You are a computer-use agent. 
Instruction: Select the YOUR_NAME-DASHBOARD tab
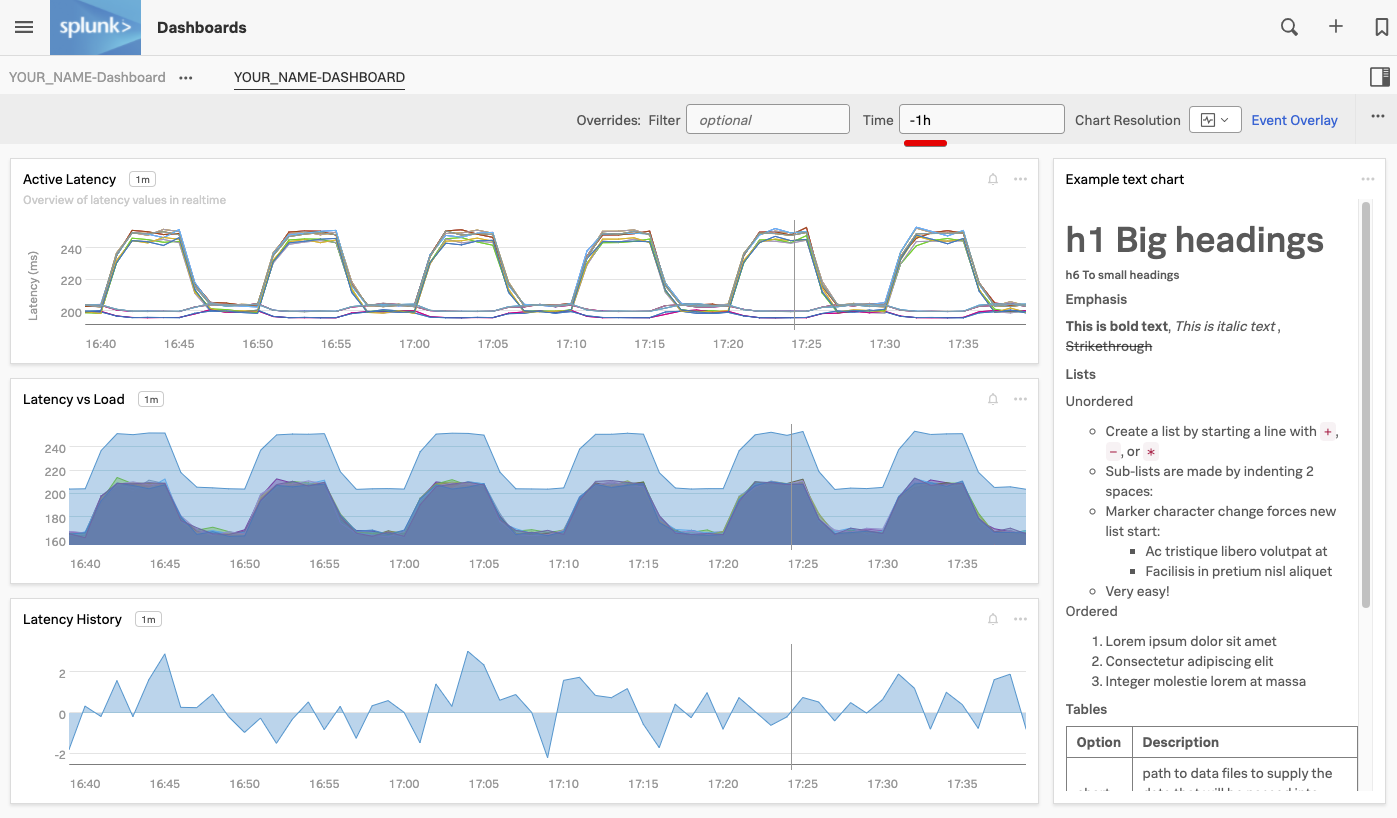(x=319, y=77)
